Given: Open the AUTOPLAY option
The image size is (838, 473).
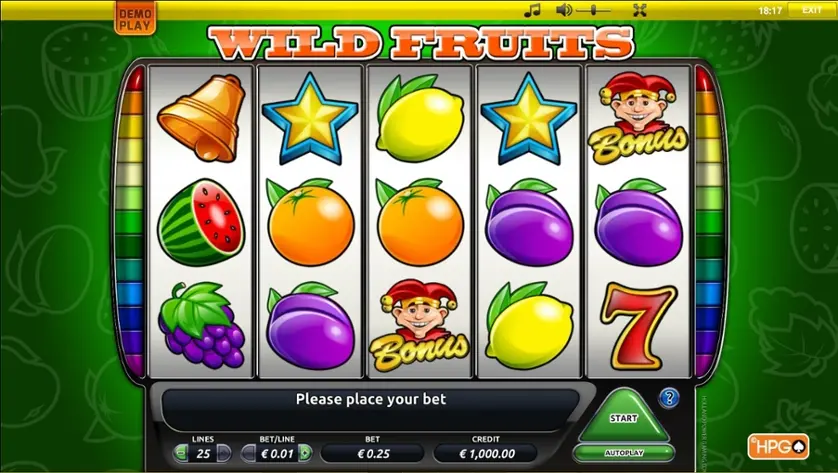Looking at the screenshot, I should [624, 453].
